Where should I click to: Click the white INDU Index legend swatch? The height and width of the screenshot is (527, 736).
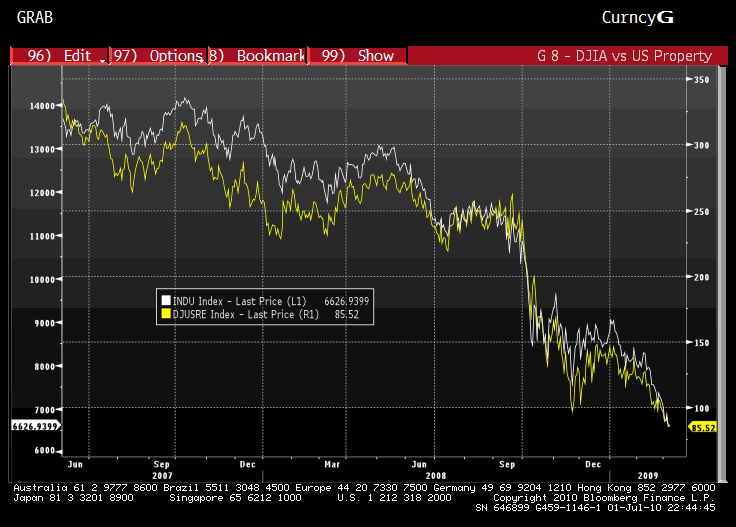click(166, 300)
